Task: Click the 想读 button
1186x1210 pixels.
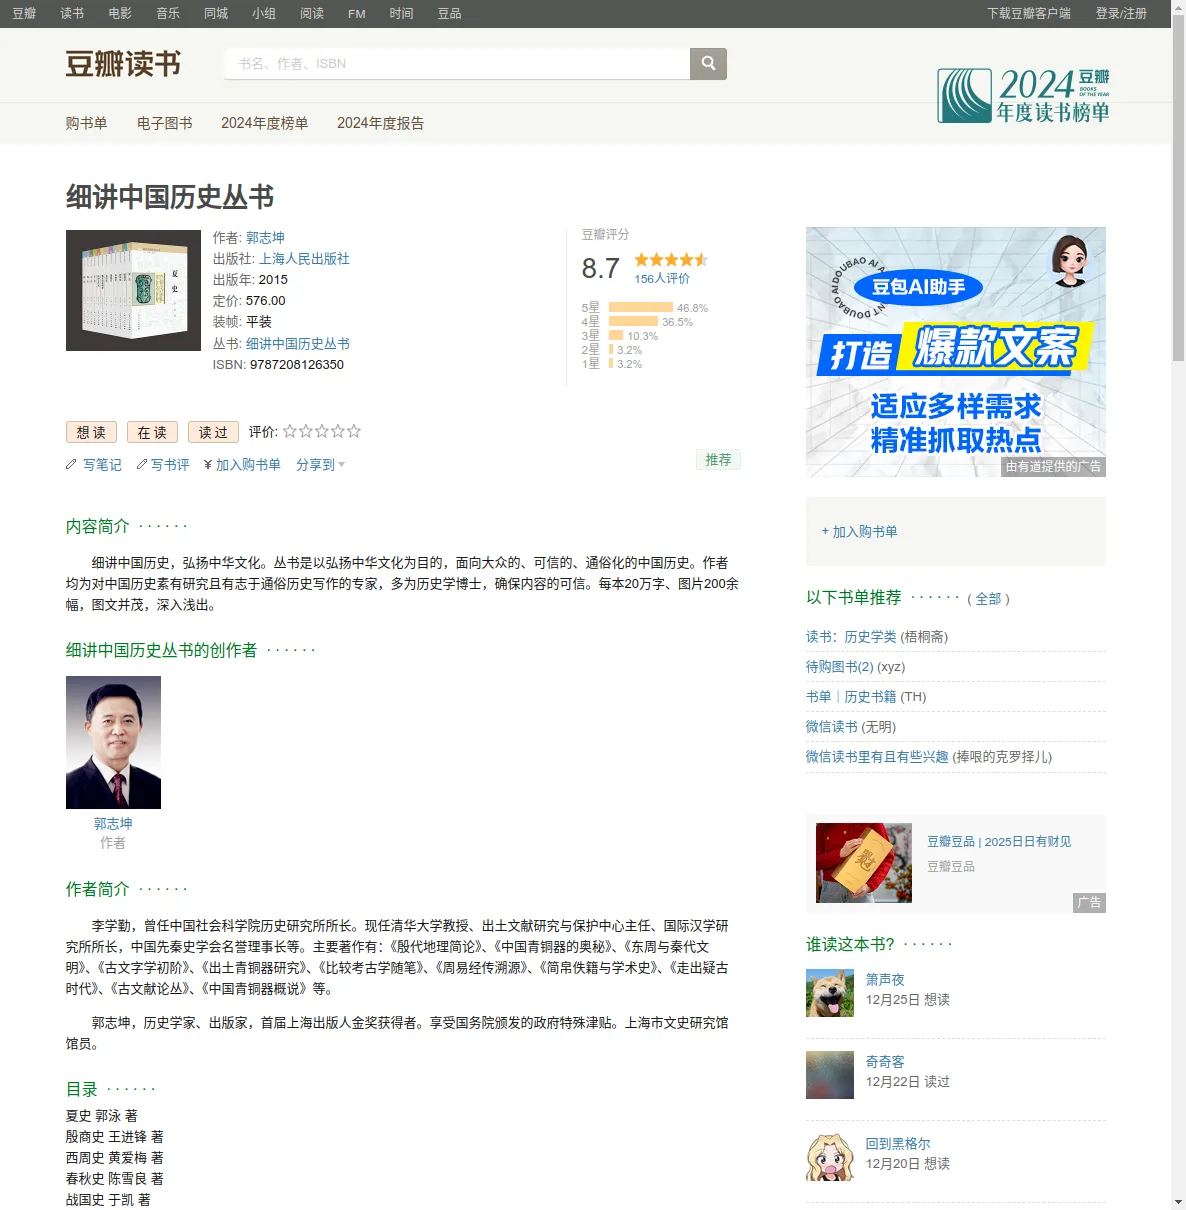Action: click(91, 432)
